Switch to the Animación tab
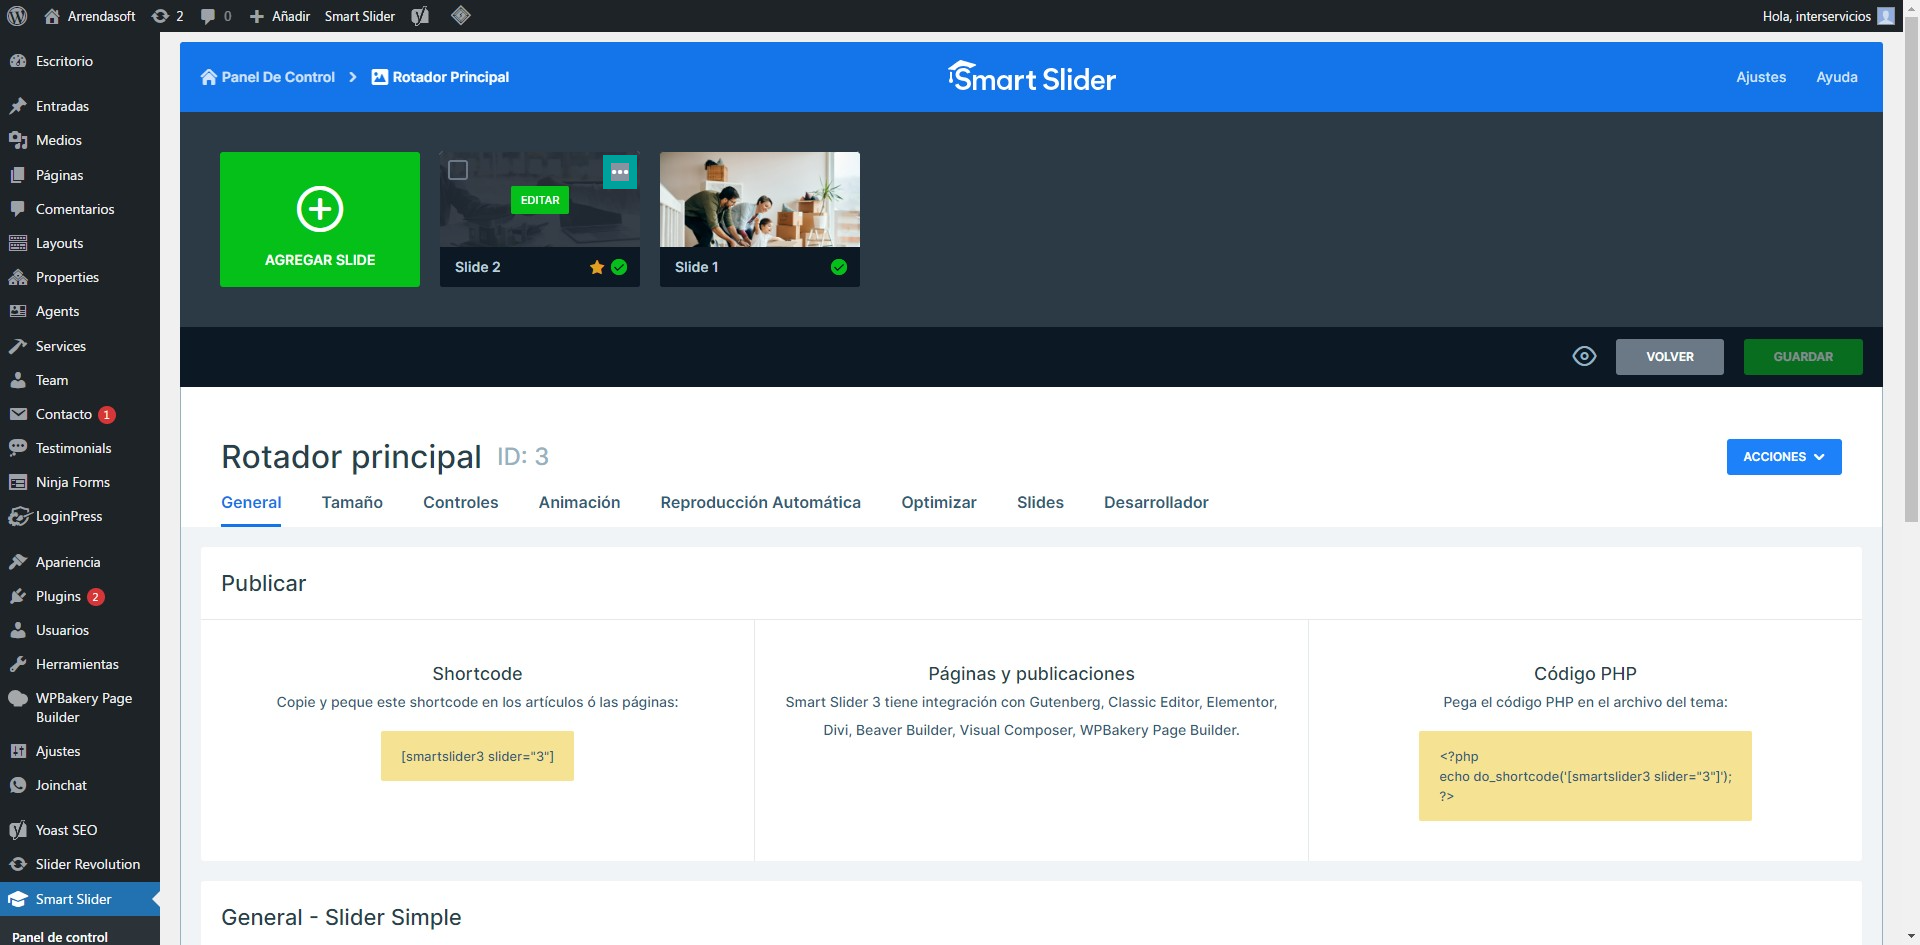Image resolution: width=1920 pixels, height=945 pixels. [580, 503]
